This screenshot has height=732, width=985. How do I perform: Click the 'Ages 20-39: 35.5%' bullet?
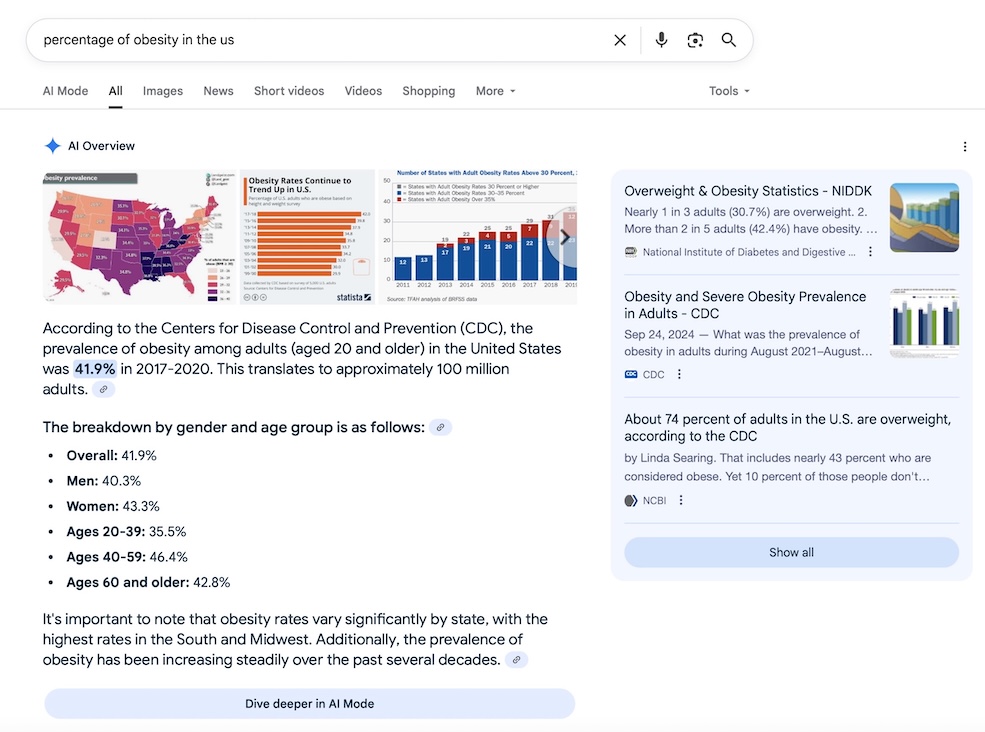[x=126, y=532]
